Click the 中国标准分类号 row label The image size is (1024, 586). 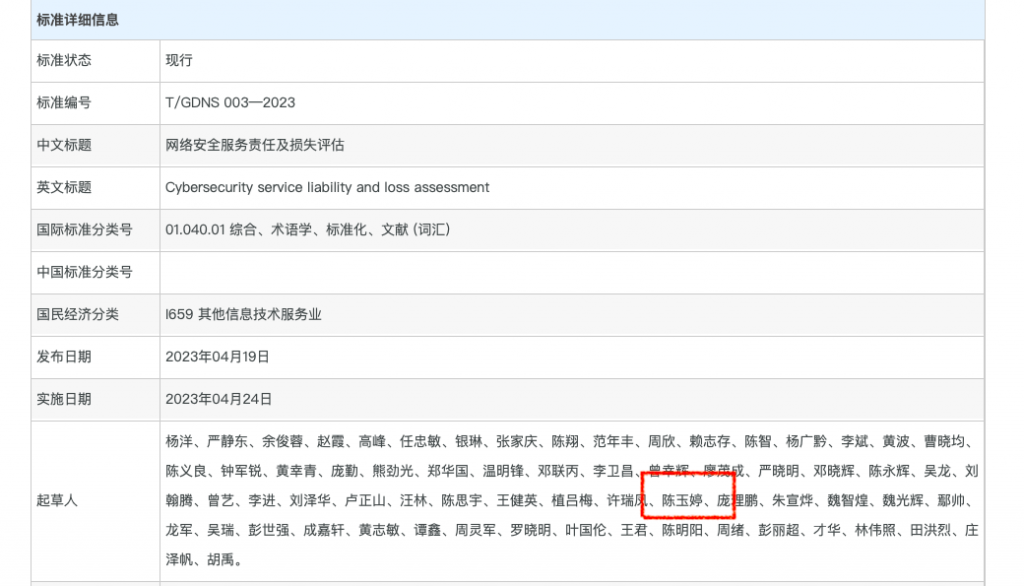pos(84,272)
